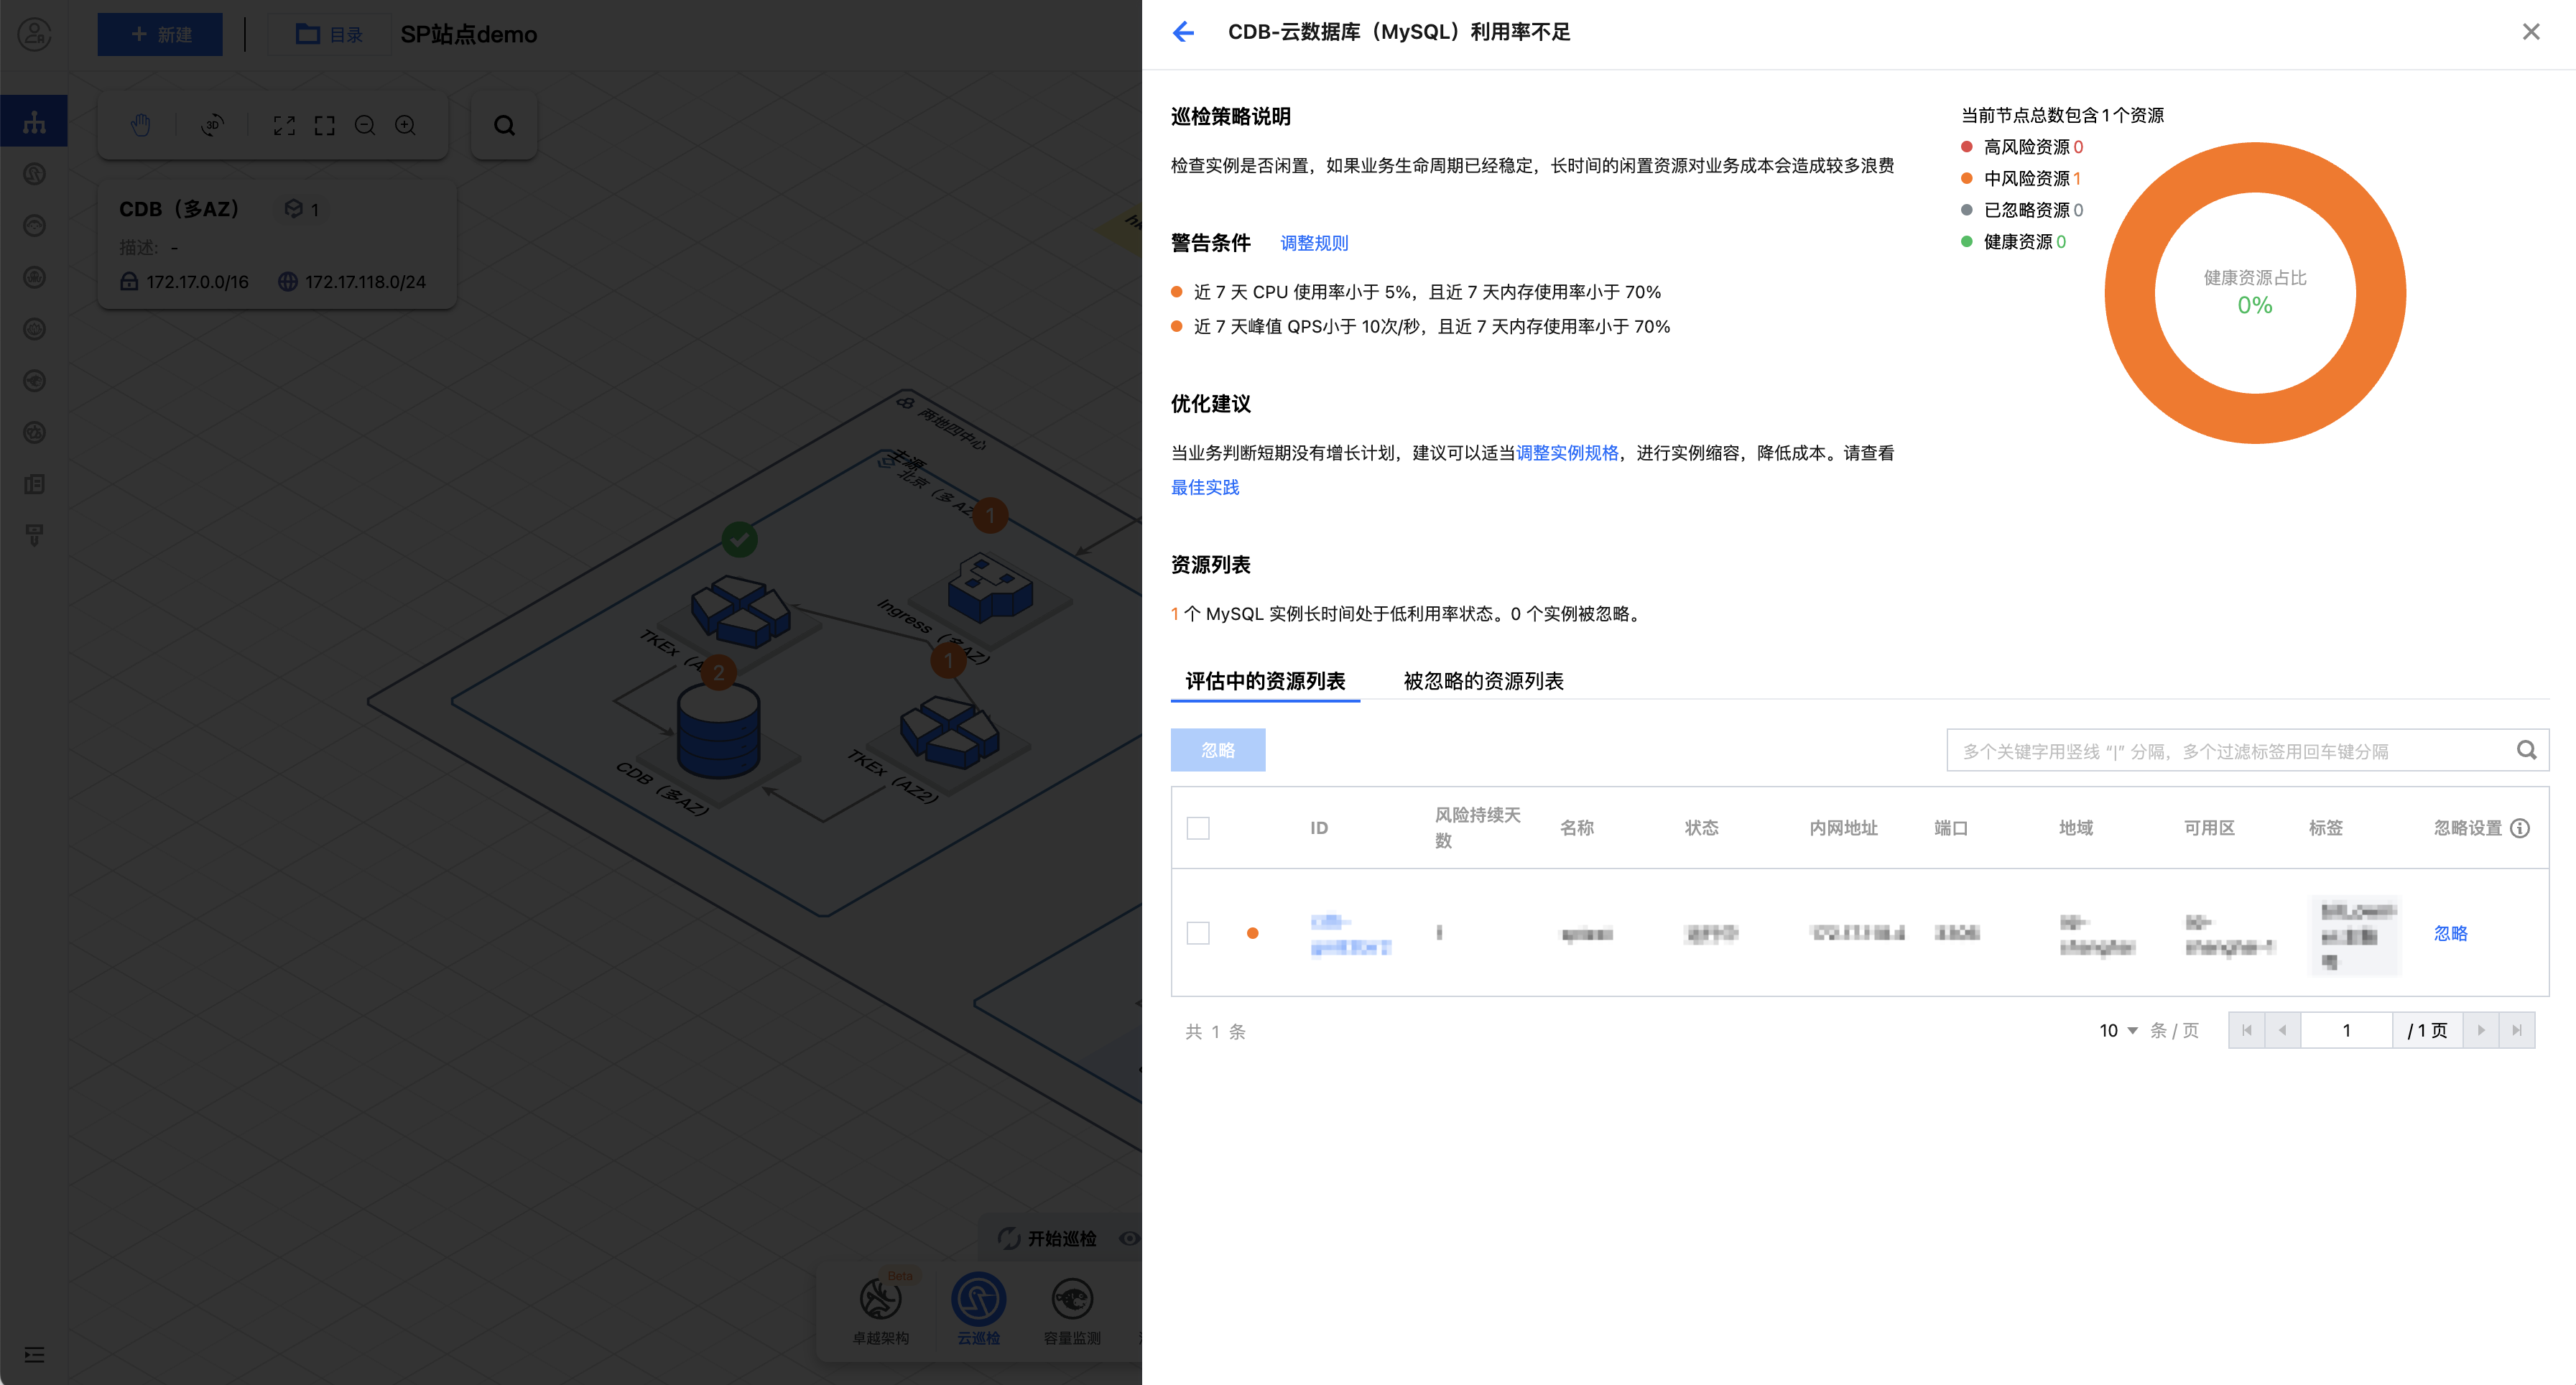2576x1385 pixels.
Task: Click 高风险资源 legend item
Action: click(x=2022, y=147)
